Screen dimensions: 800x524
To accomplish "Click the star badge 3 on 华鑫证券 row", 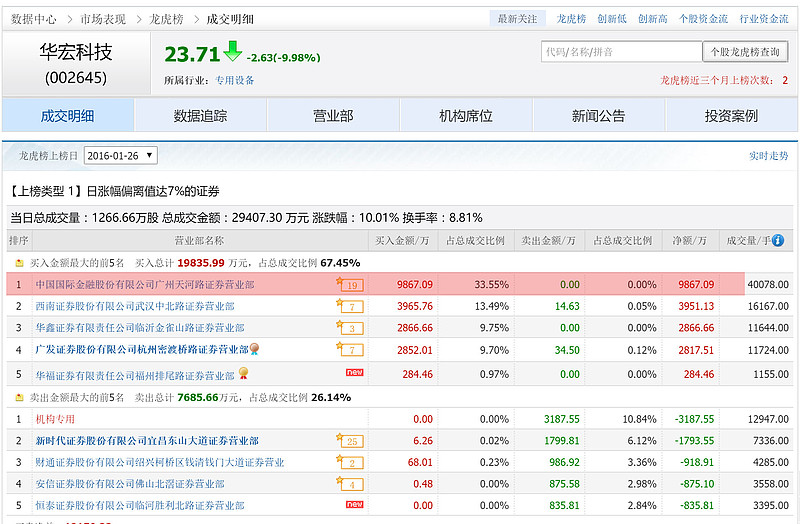I will click(x=350, y=328).
